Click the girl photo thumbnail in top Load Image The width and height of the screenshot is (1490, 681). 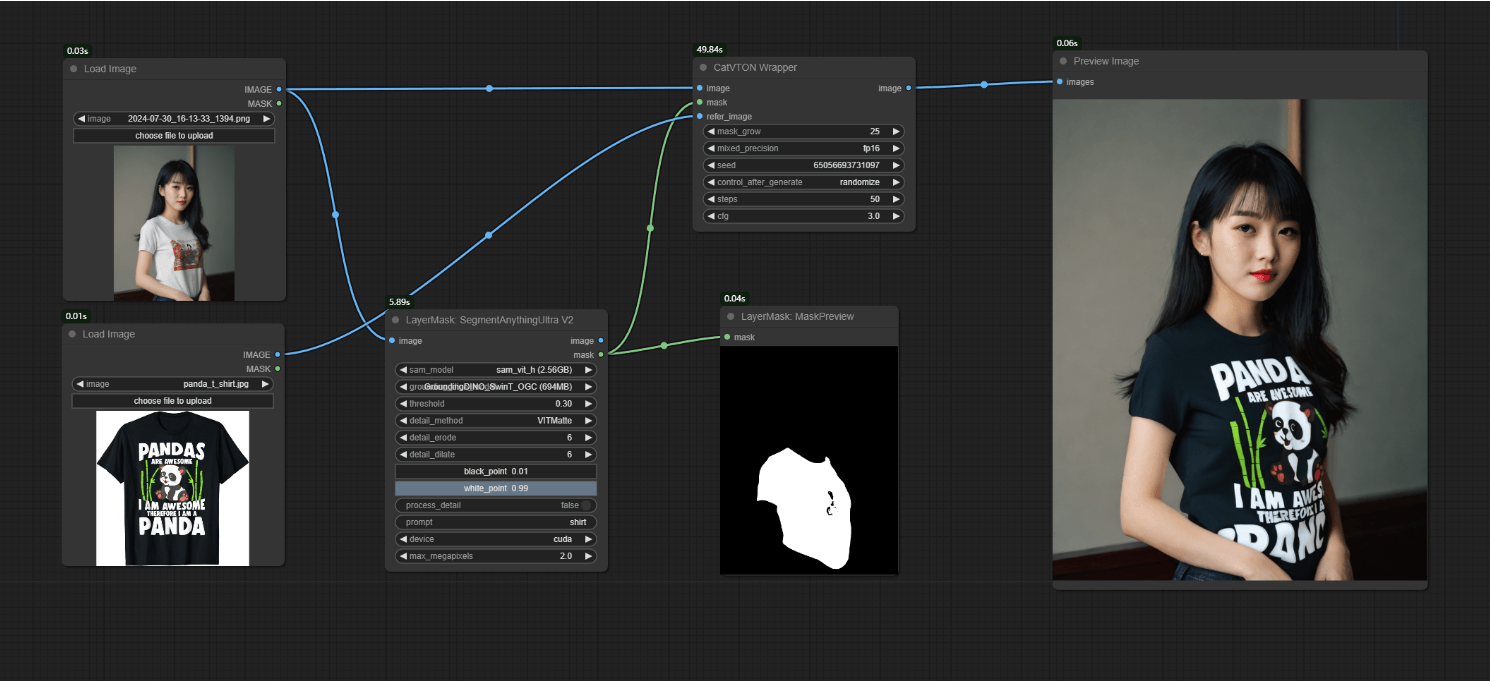point(174,223)
